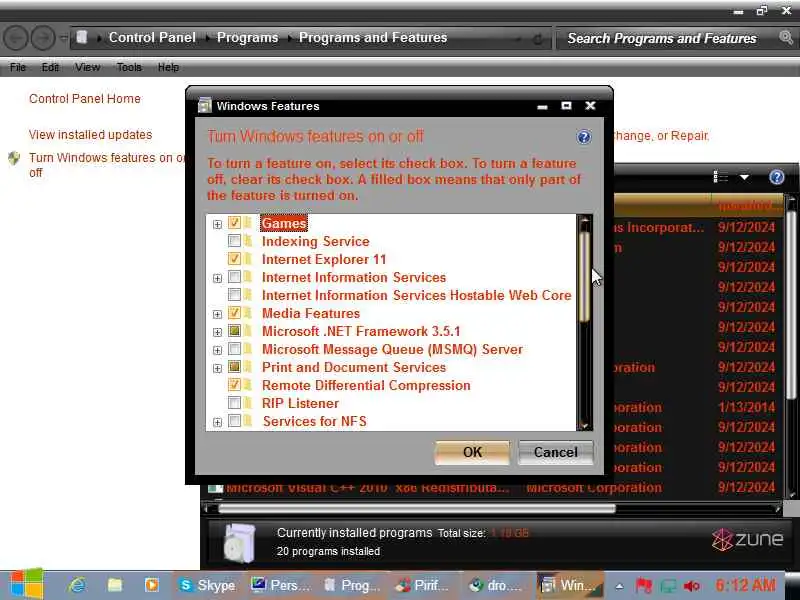Viewport: 800px width, 600px height.
Task: Switch to the Pers... taskbar window
Action: pos(280,585)
